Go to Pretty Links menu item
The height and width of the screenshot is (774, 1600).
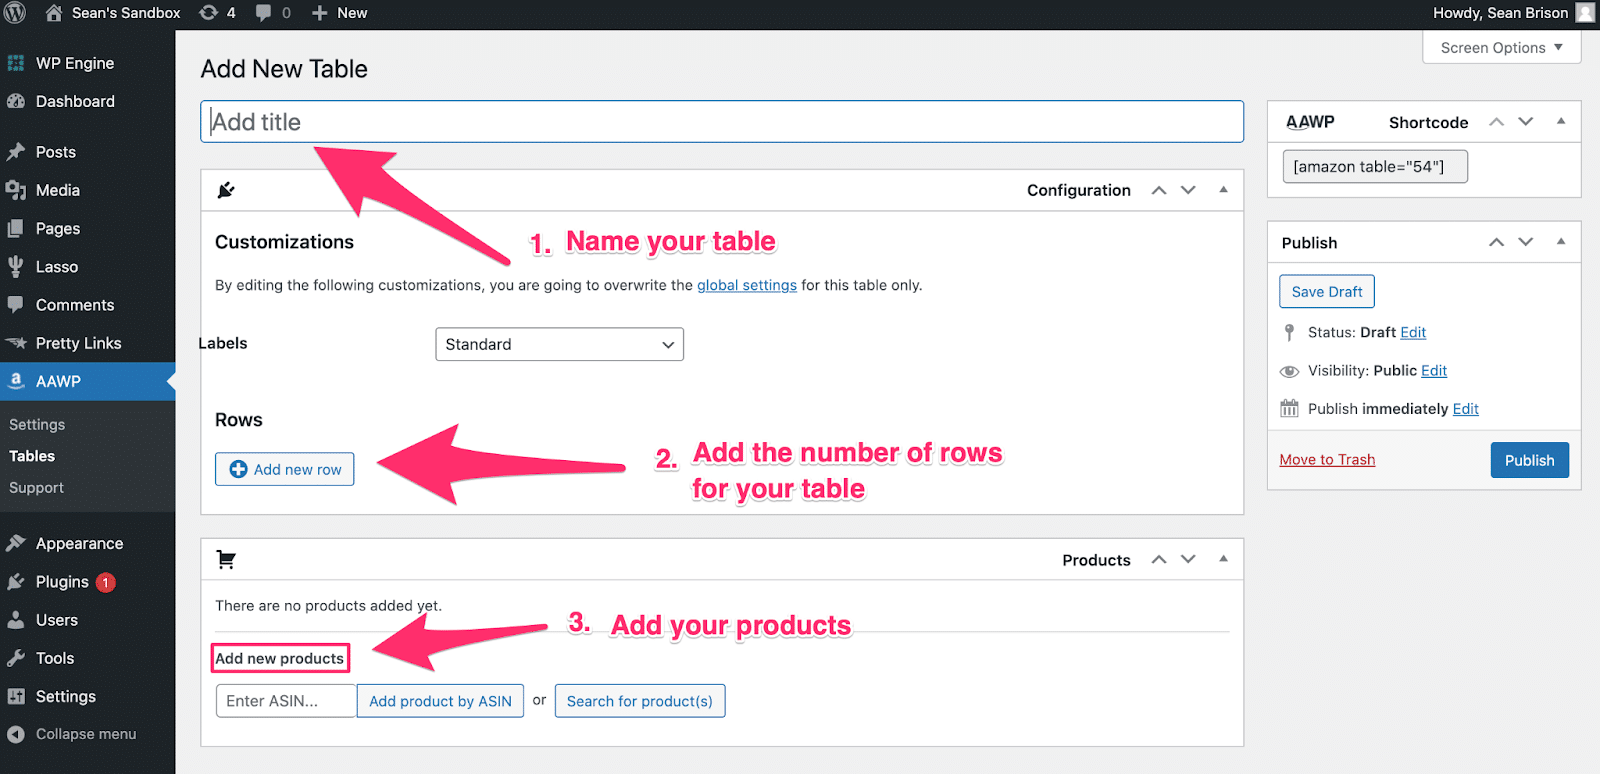[x=79, y=343]
